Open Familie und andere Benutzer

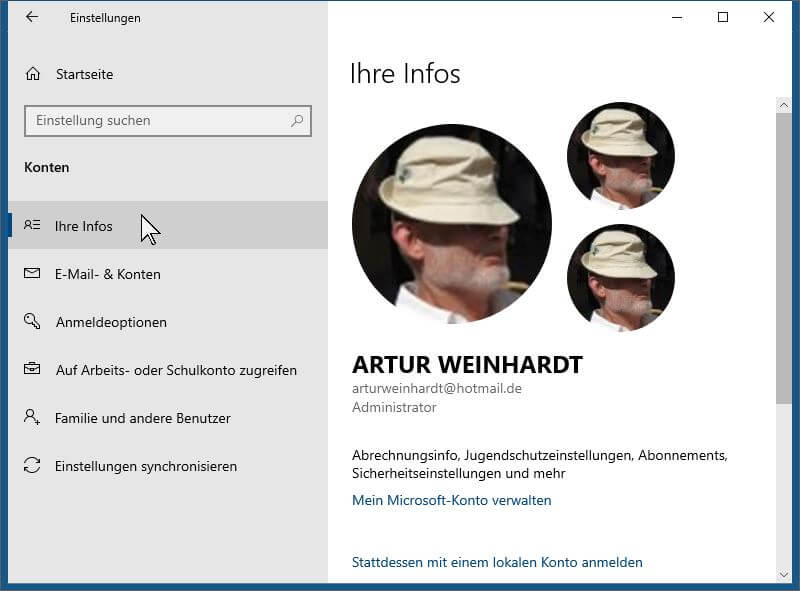[167, 417]
